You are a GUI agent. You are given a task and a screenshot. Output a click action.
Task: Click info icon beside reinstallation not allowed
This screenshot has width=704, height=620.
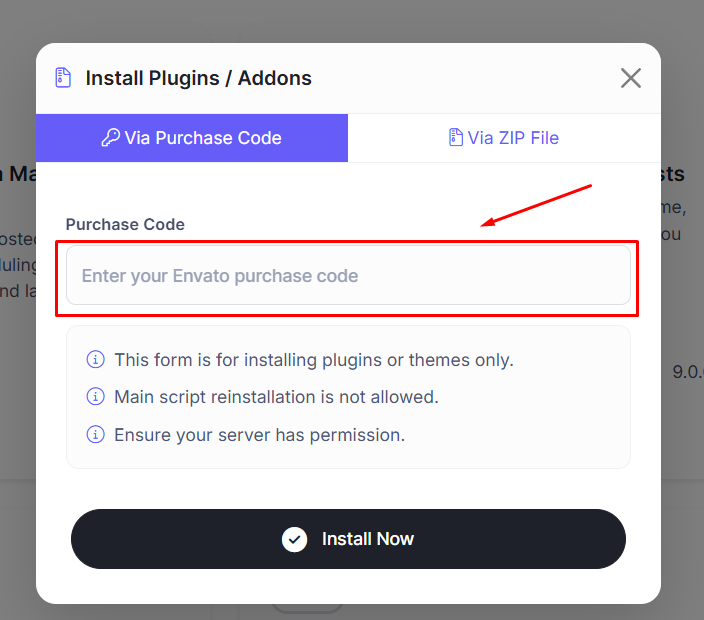(96, 397)
